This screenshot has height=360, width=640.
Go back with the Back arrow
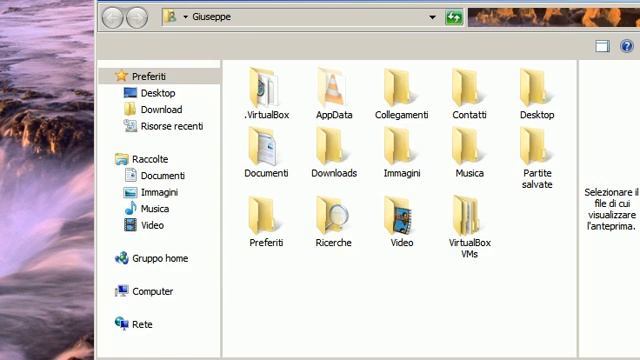pos(112,18)
